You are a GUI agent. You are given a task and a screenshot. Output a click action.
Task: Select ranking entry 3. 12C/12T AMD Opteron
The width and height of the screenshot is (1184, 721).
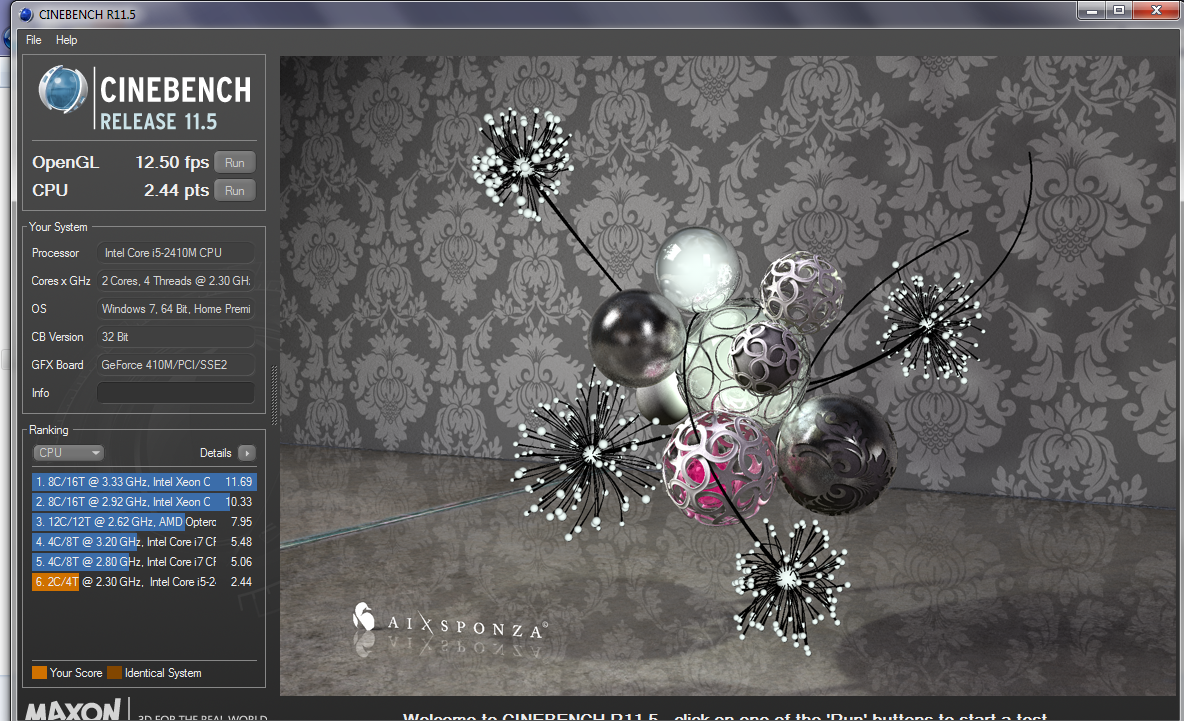[x=143, y=522]
